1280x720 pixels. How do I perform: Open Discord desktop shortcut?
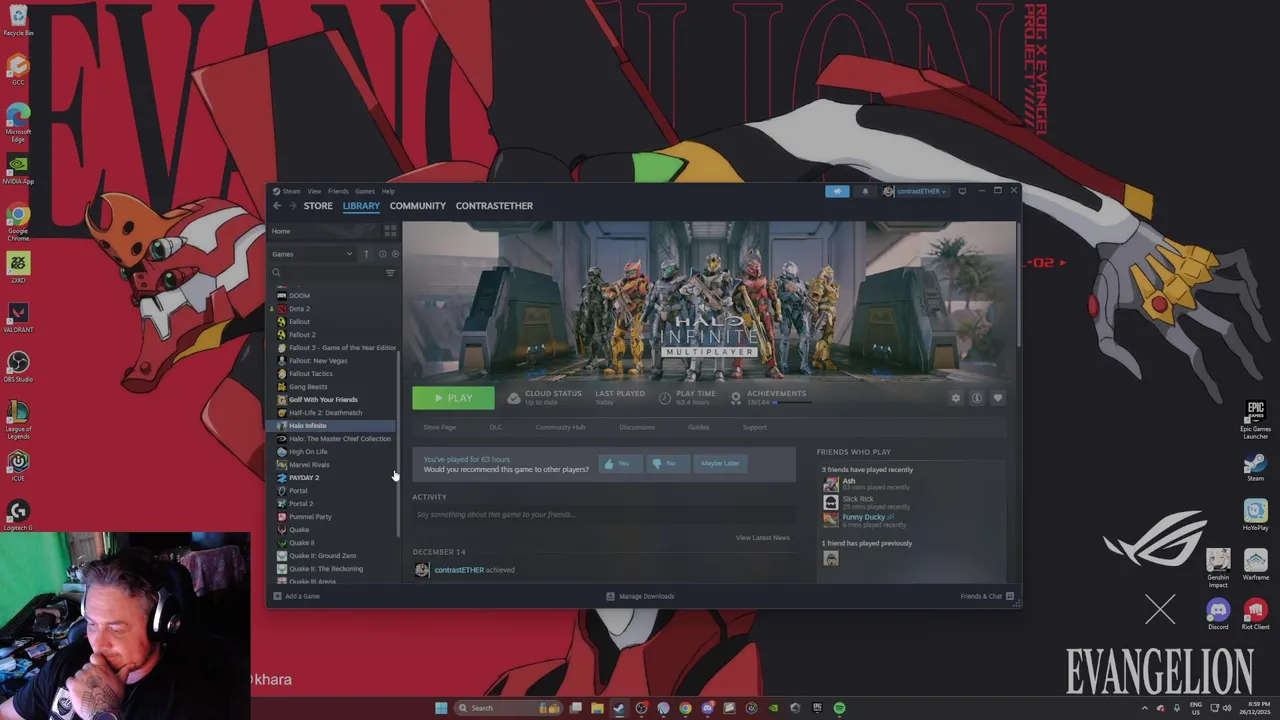(1218, 613)
